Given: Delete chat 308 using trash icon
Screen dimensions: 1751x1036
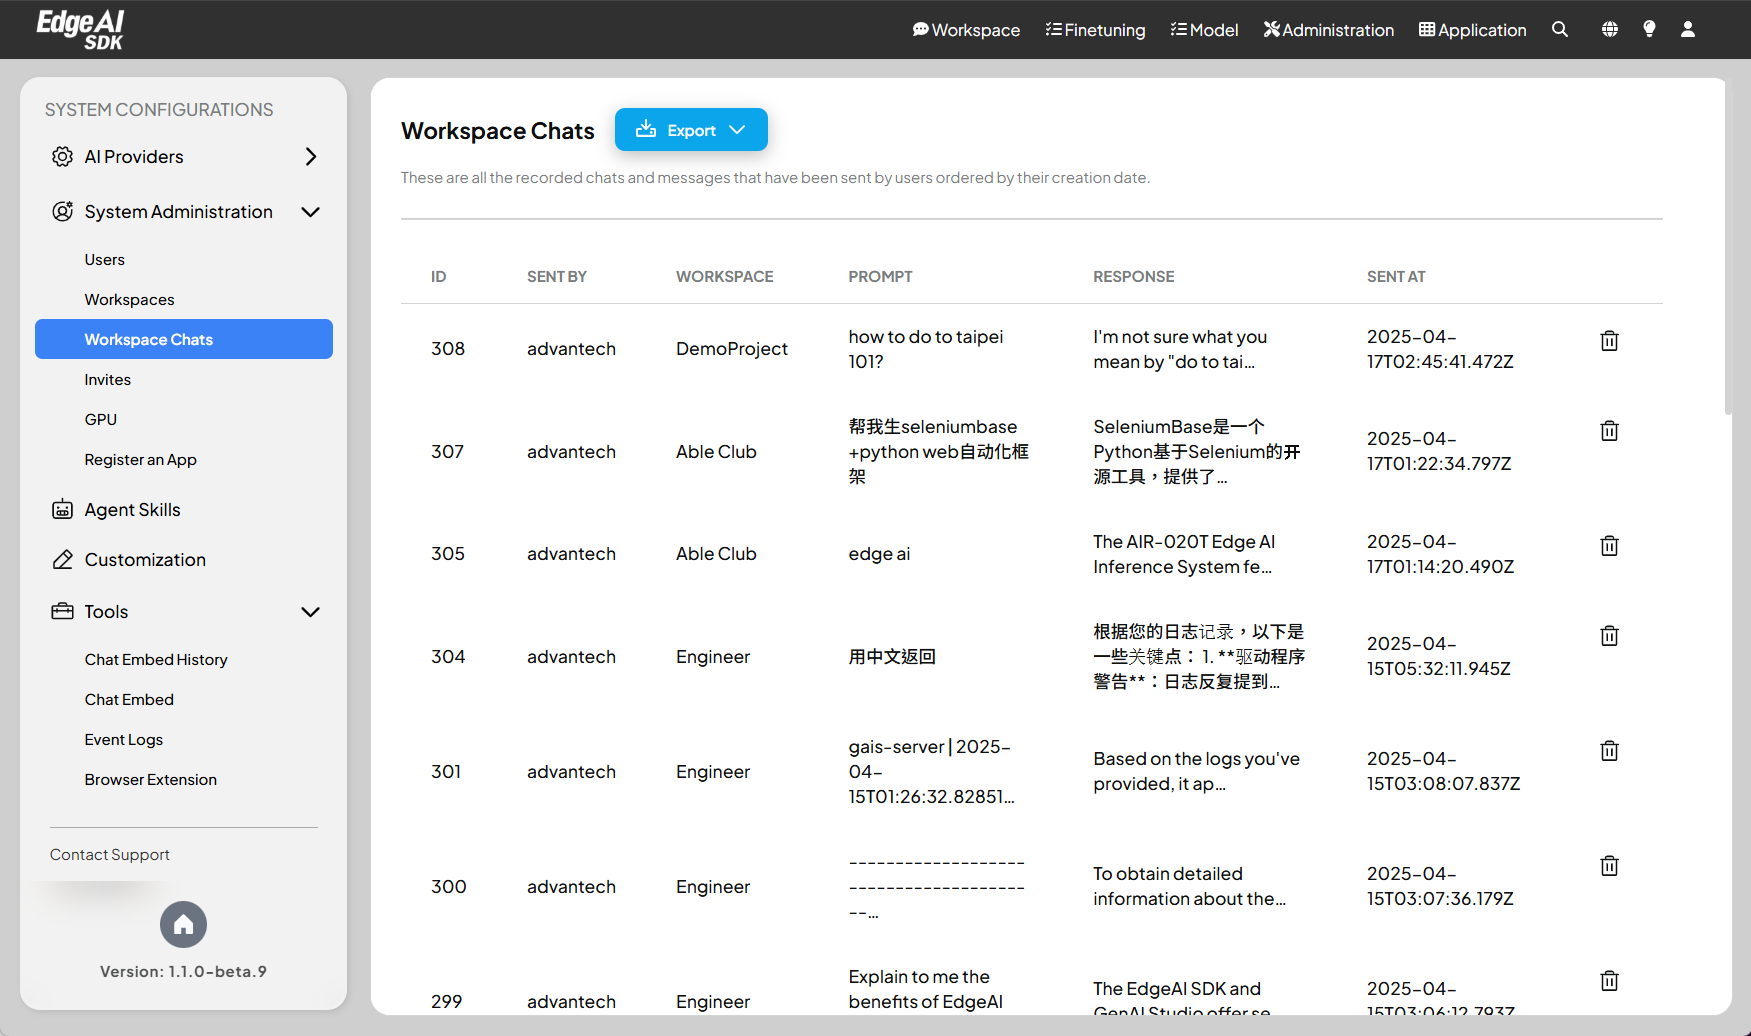Looking at the screenshot, I should point(1609,341).
